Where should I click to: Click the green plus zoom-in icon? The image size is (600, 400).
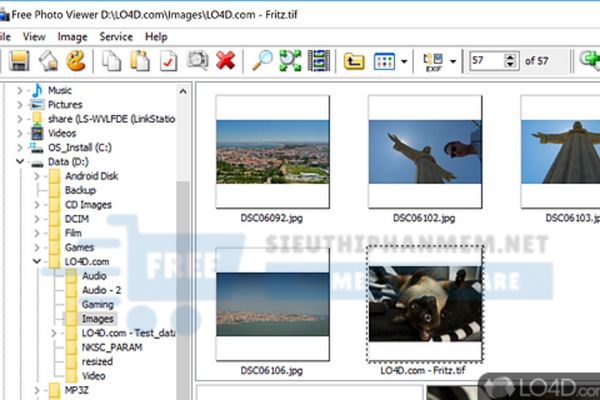[x=590, y=60]
